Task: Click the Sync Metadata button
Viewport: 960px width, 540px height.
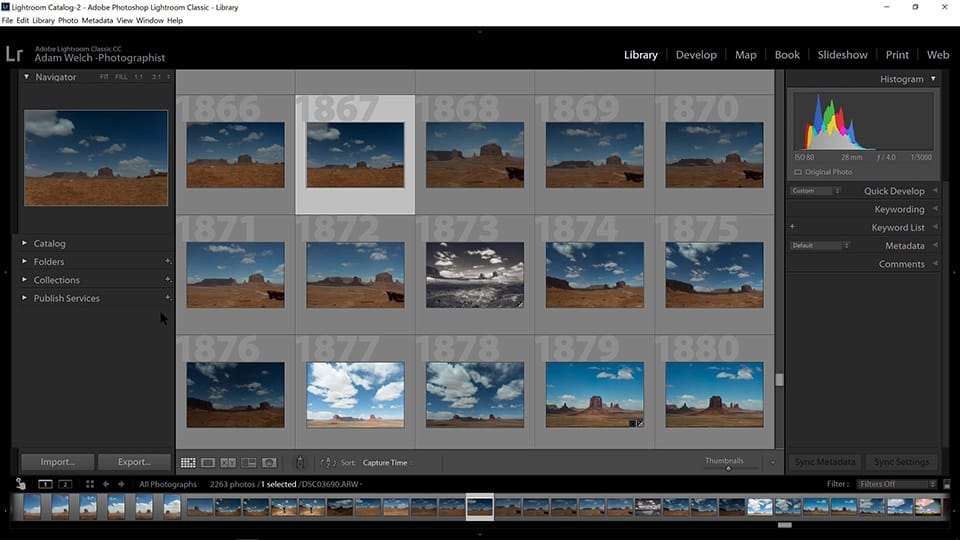Action: click(x=825, y=462)
